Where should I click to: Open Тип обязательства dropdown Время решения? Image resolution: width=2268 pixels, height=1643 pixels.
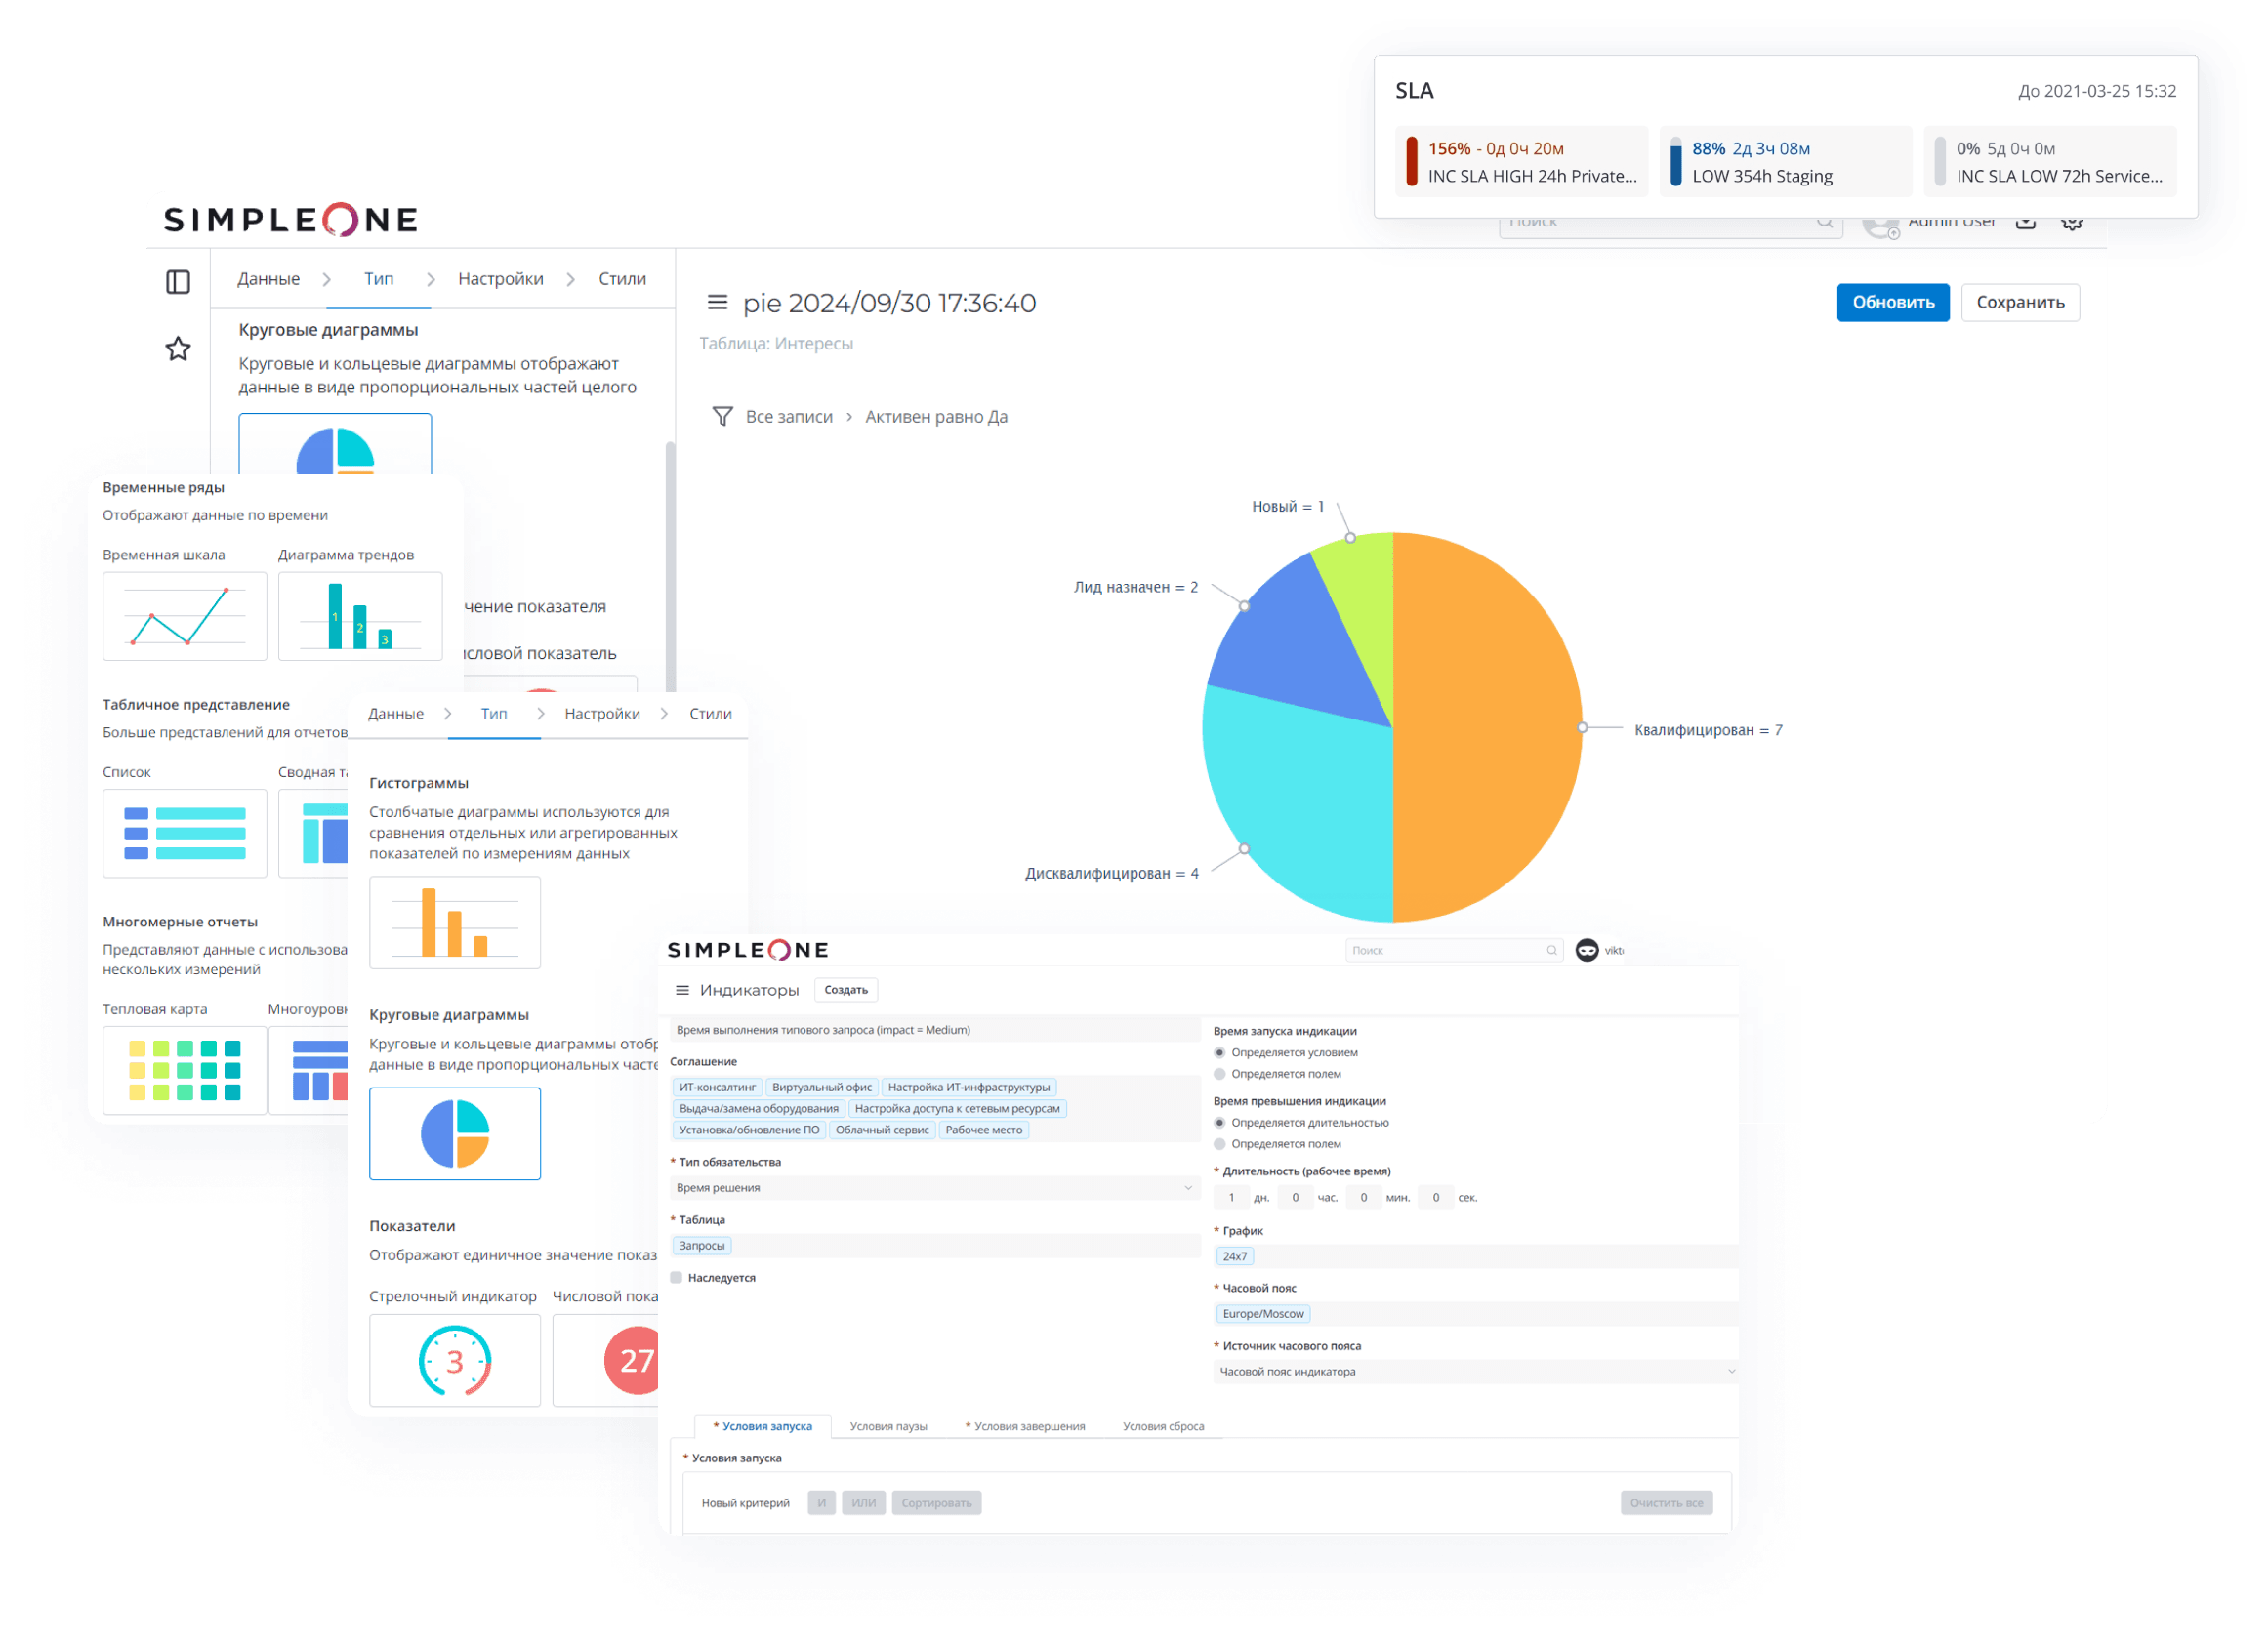click(x=935, y=1187)
